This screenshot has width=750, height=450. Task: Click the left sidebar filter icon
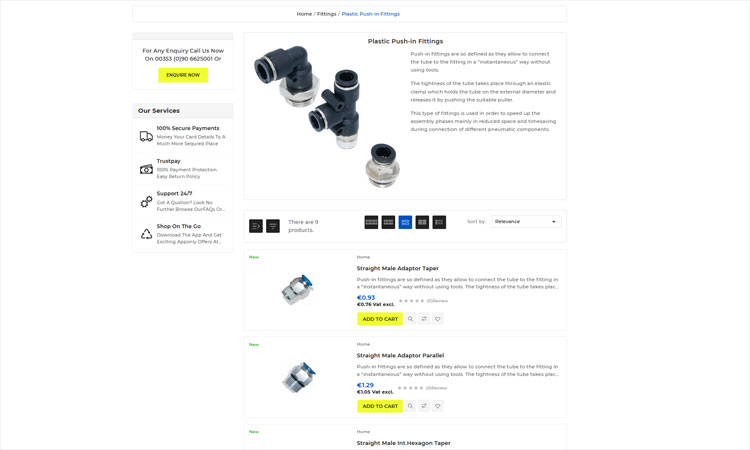[256, 226]
